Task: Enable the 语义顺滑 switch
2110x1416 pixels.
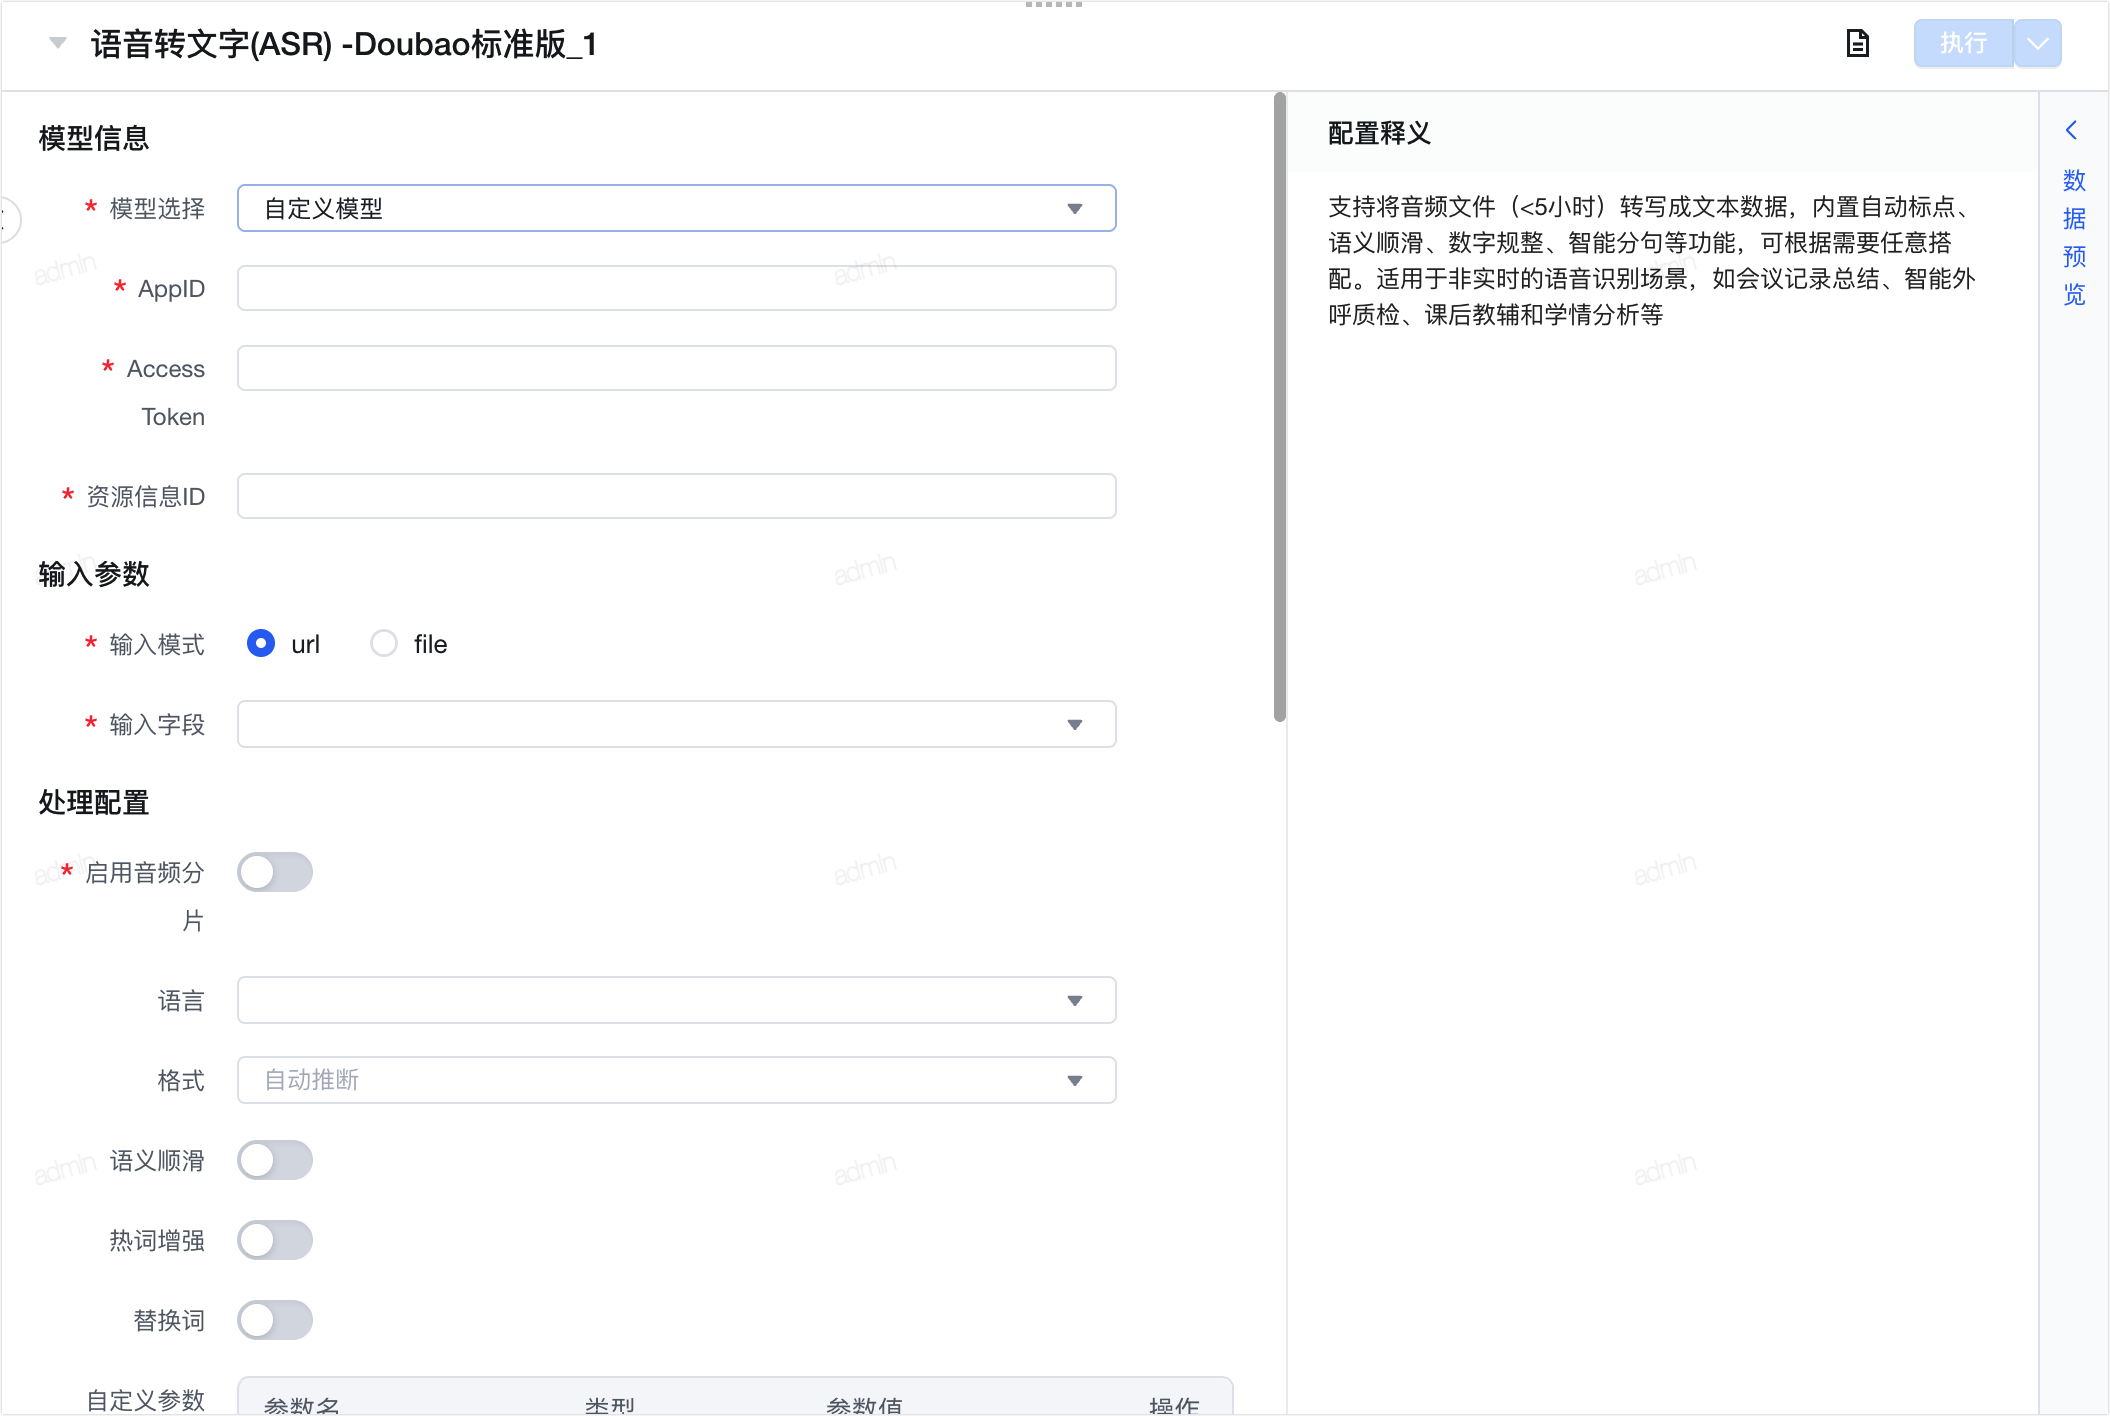Action: tap(275, 1160)
